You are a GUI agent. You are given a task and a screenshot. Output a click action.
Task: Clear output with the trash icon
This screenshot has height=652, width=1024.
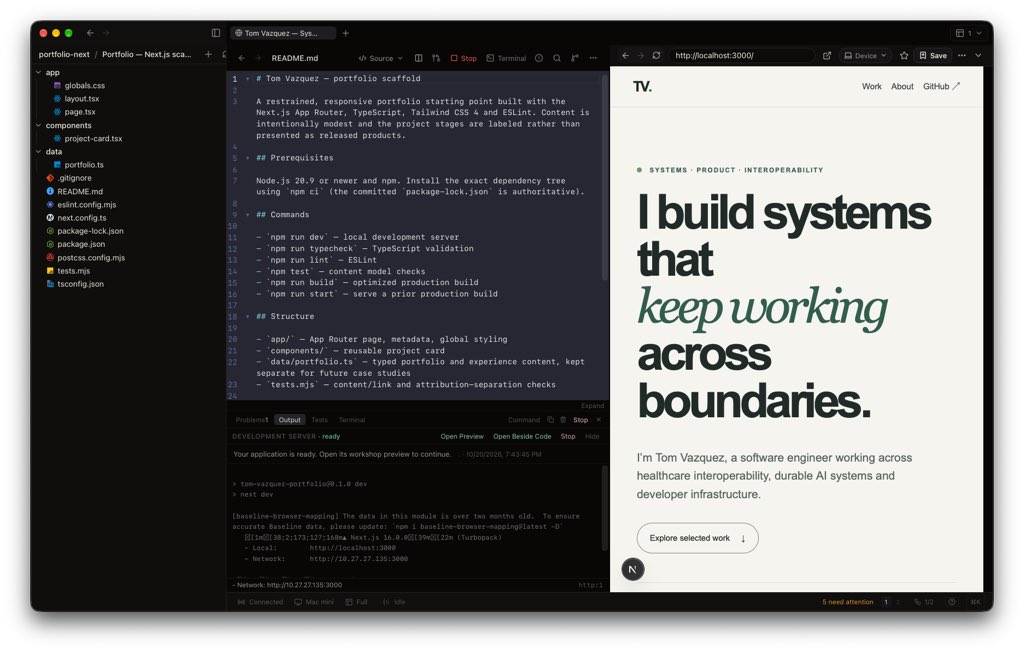[x=563, y=420]
